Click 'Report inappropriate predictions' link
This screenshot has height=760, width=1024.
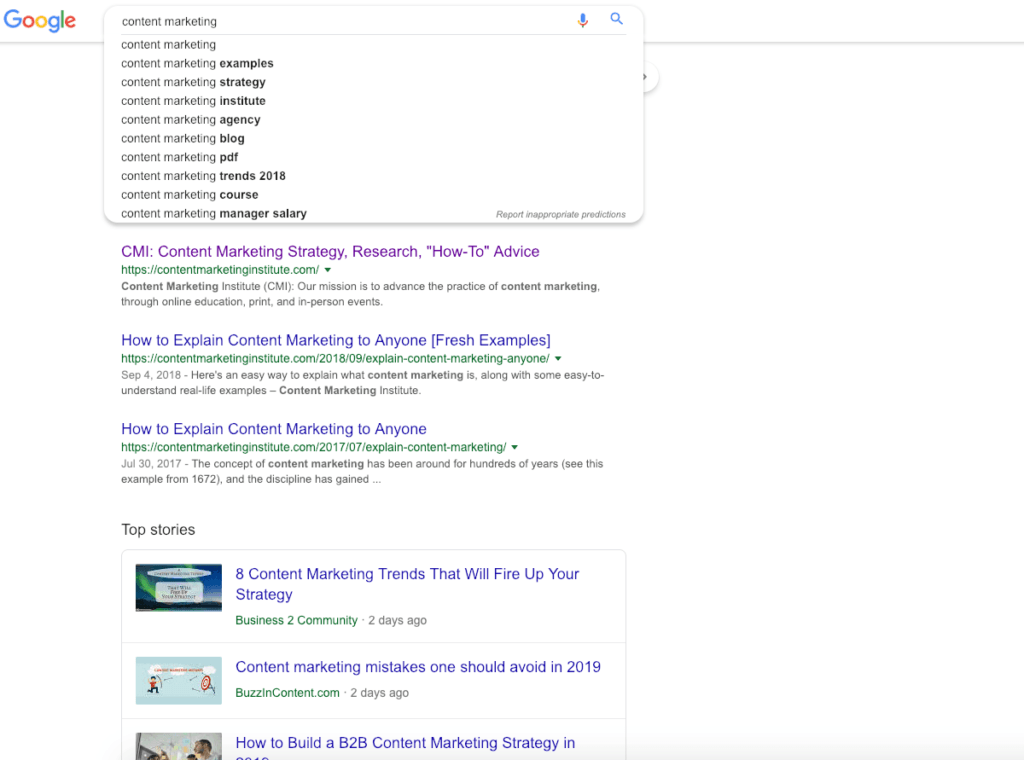pos(560,214)
